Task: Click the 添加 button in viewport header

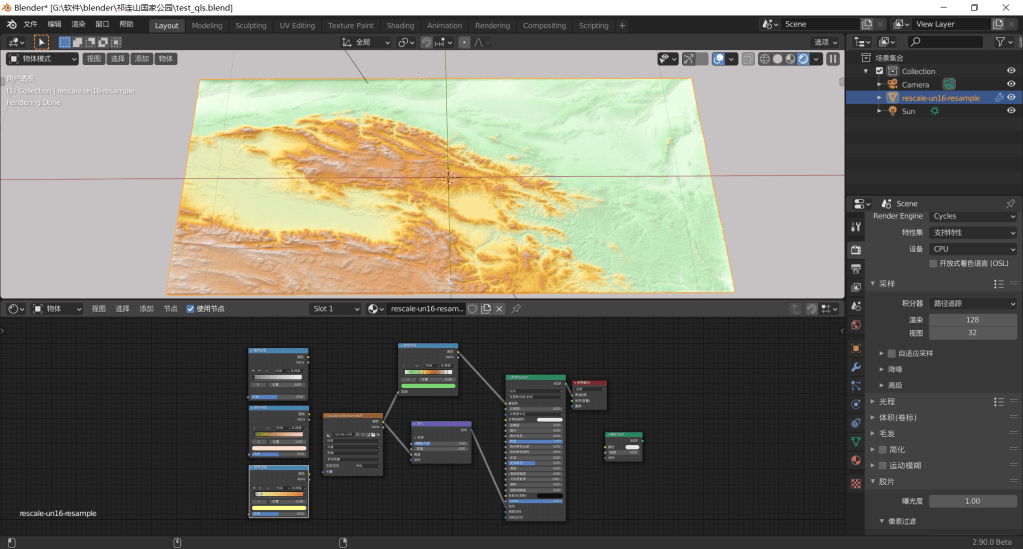Action: (142, 59)
